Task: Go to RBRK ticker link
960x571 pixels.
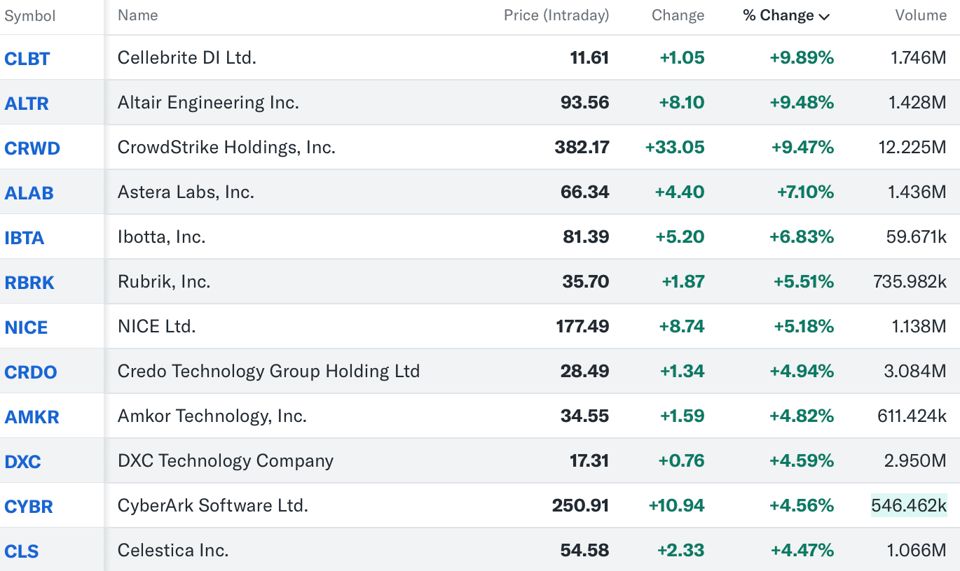Action: [29, 282]
